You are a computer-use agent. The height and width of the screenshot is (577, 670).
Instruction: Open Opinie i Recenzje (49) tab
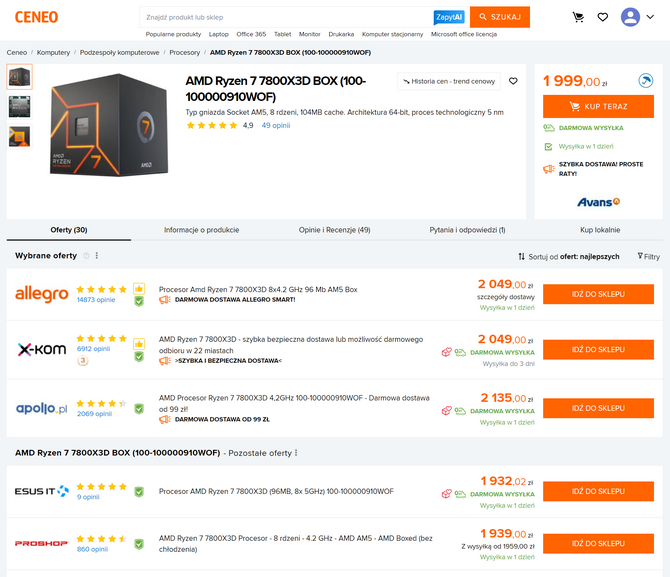[334, 230]
